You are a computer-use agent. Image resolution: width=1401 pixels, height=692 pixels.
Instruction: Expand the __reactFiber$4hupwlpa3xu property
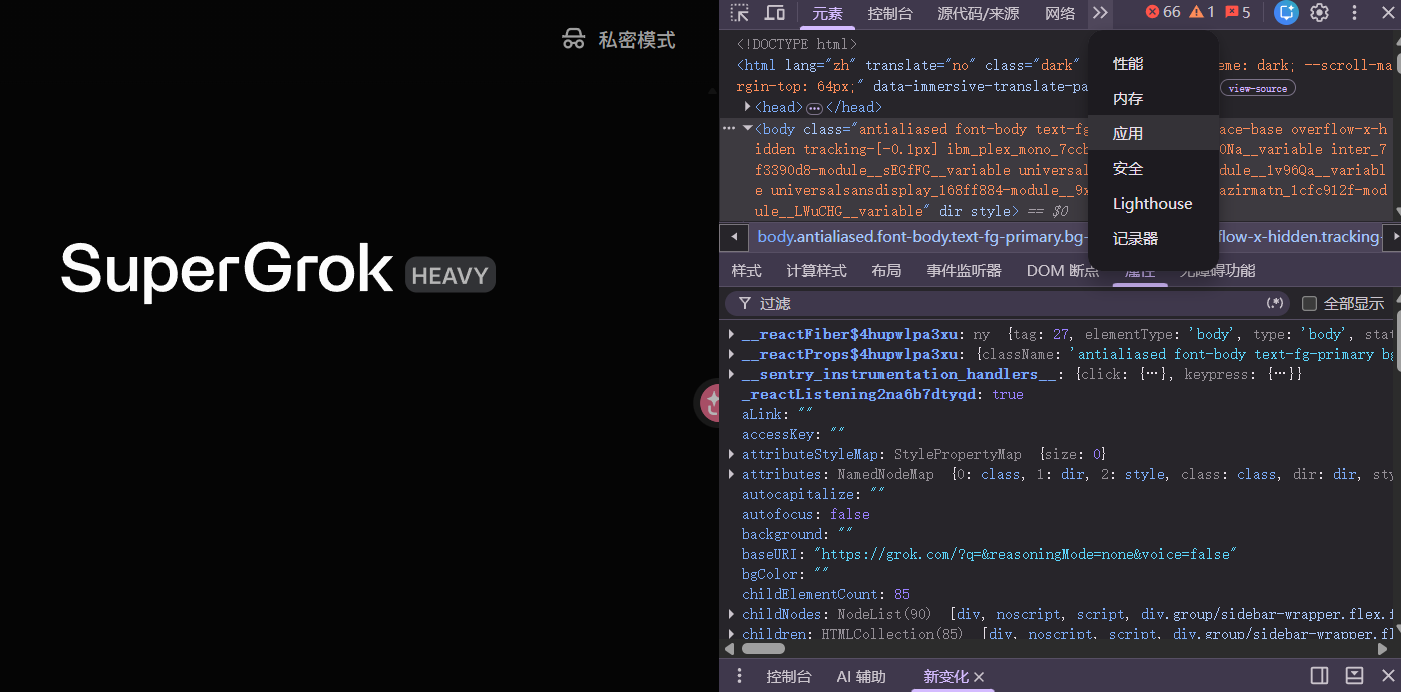(x=732, y=334)
